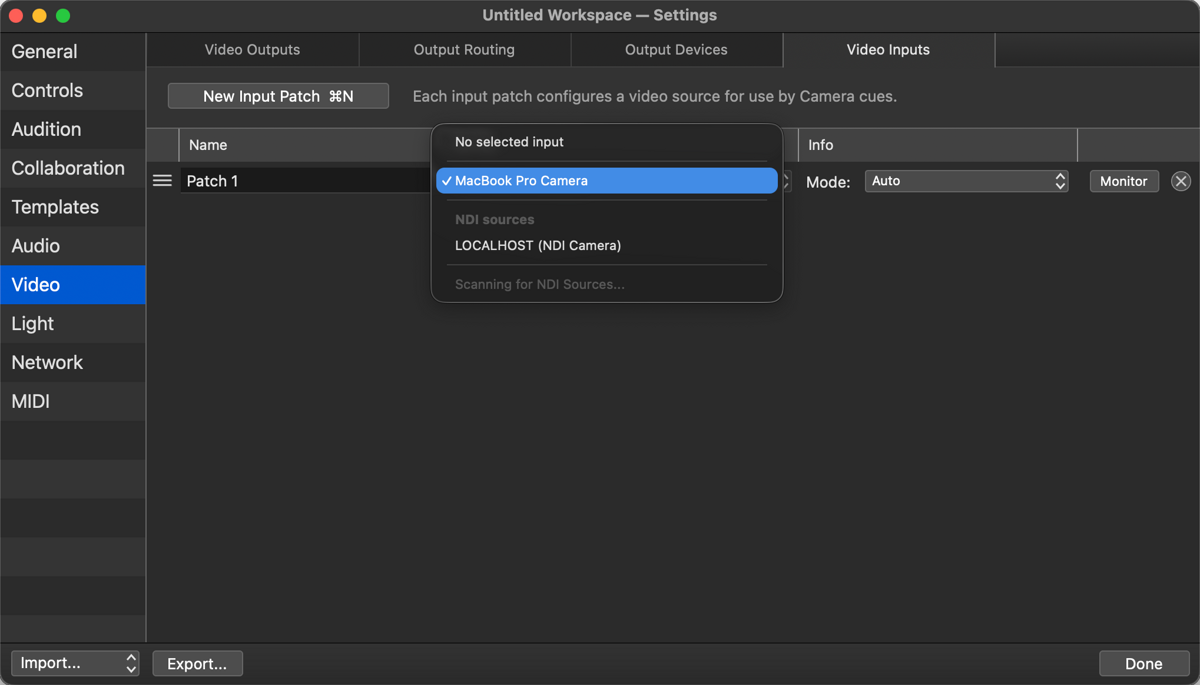Open Audition settings in sidebar
Image resolution: width=1200 pixels, height=685 pixels.
coord(73,129)
